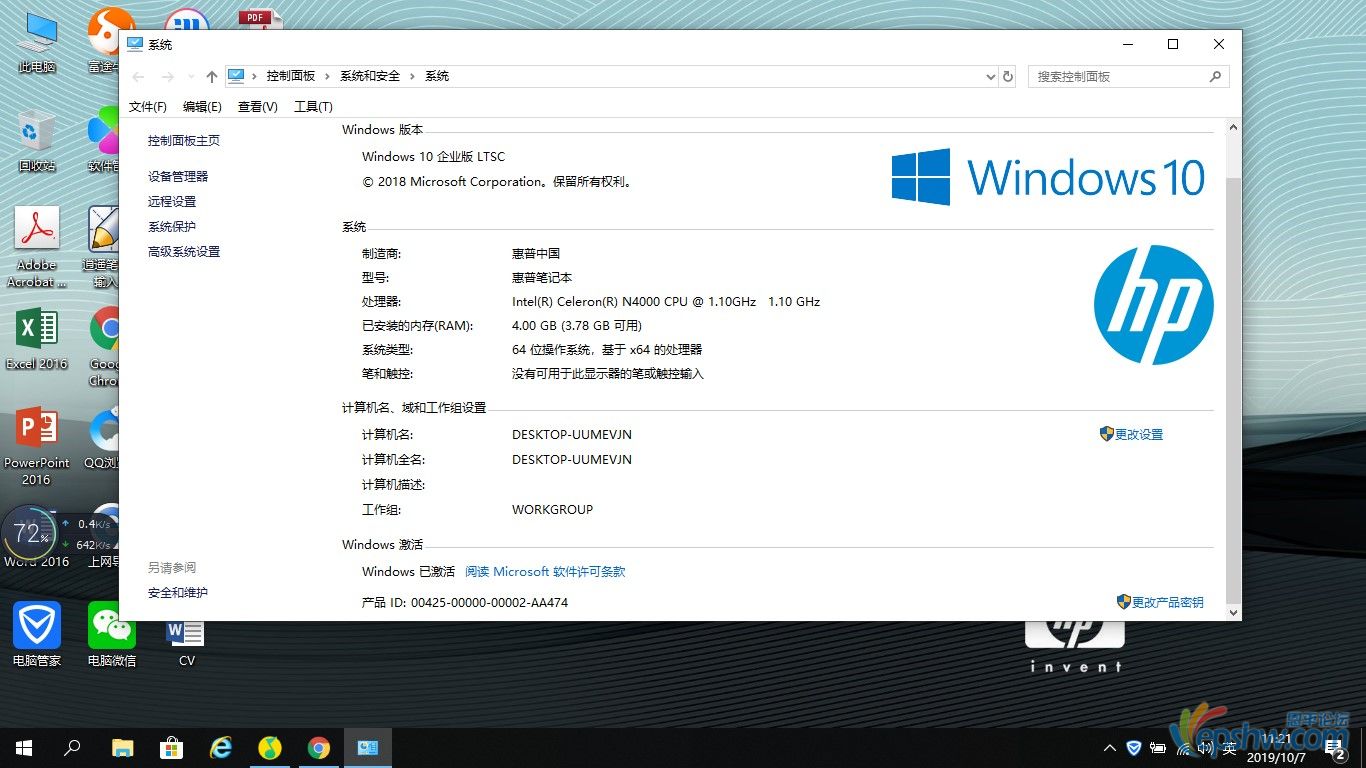1366x768 pixels.
Task: Open 高级系统设置 link
Action: (x=184, y=252)
